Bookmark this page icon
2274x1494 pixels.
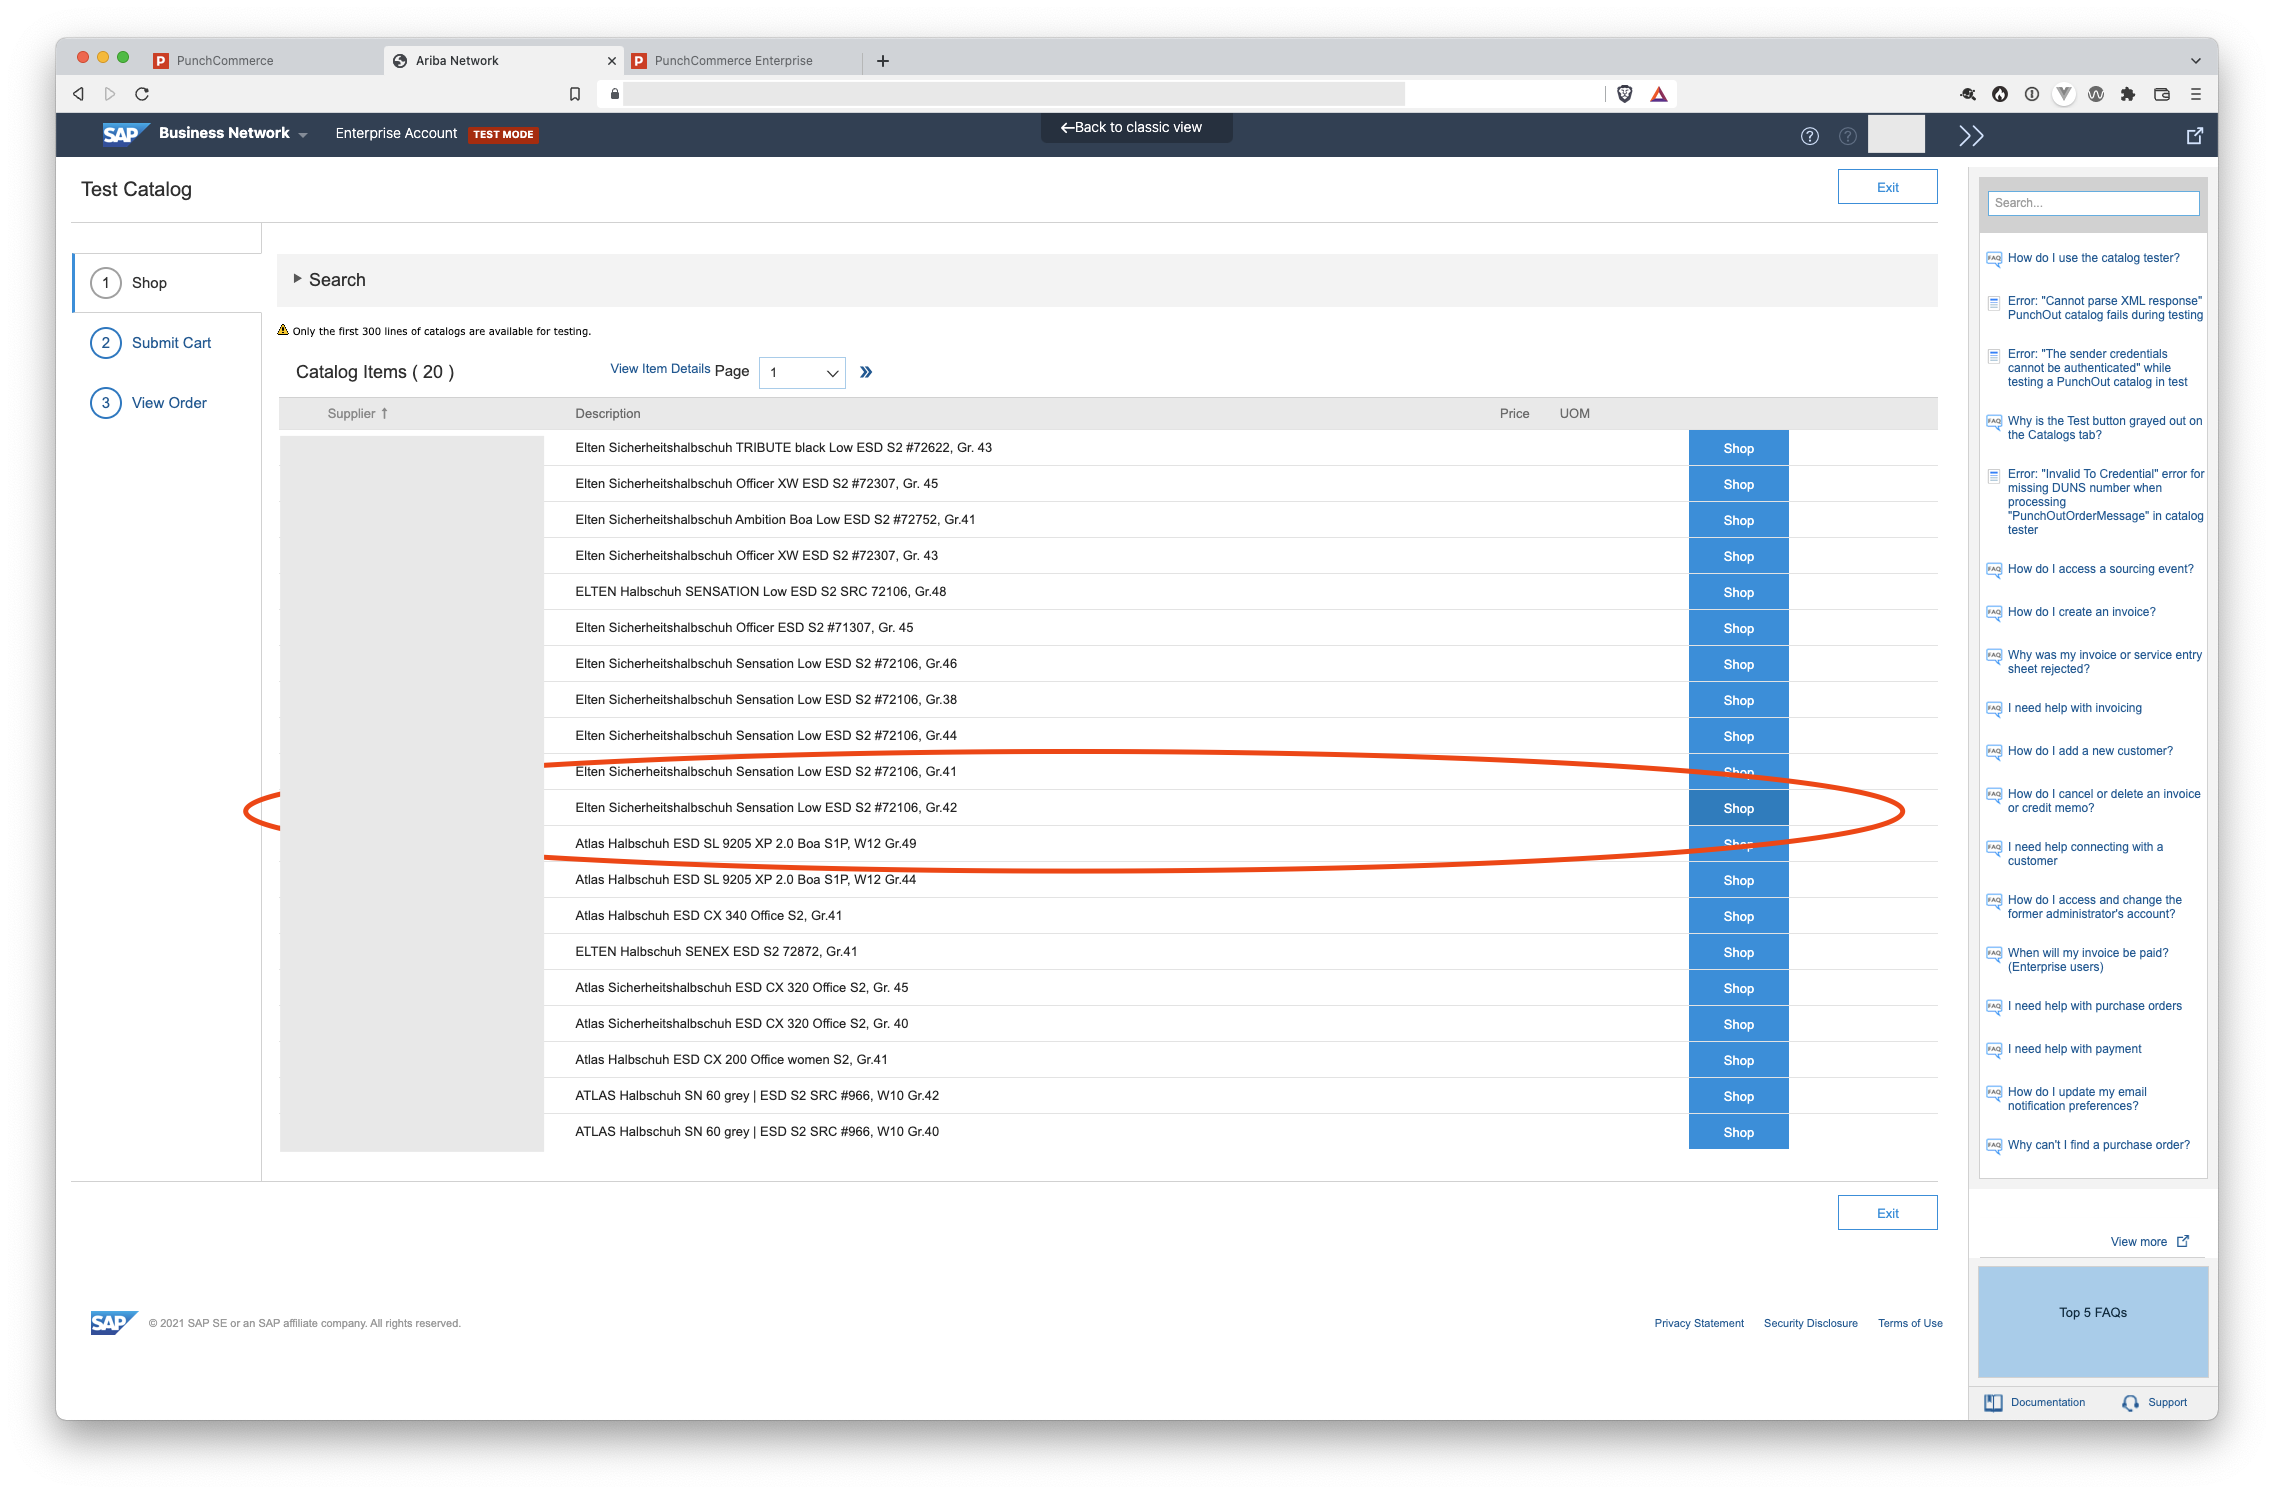(x=575, y=94)
